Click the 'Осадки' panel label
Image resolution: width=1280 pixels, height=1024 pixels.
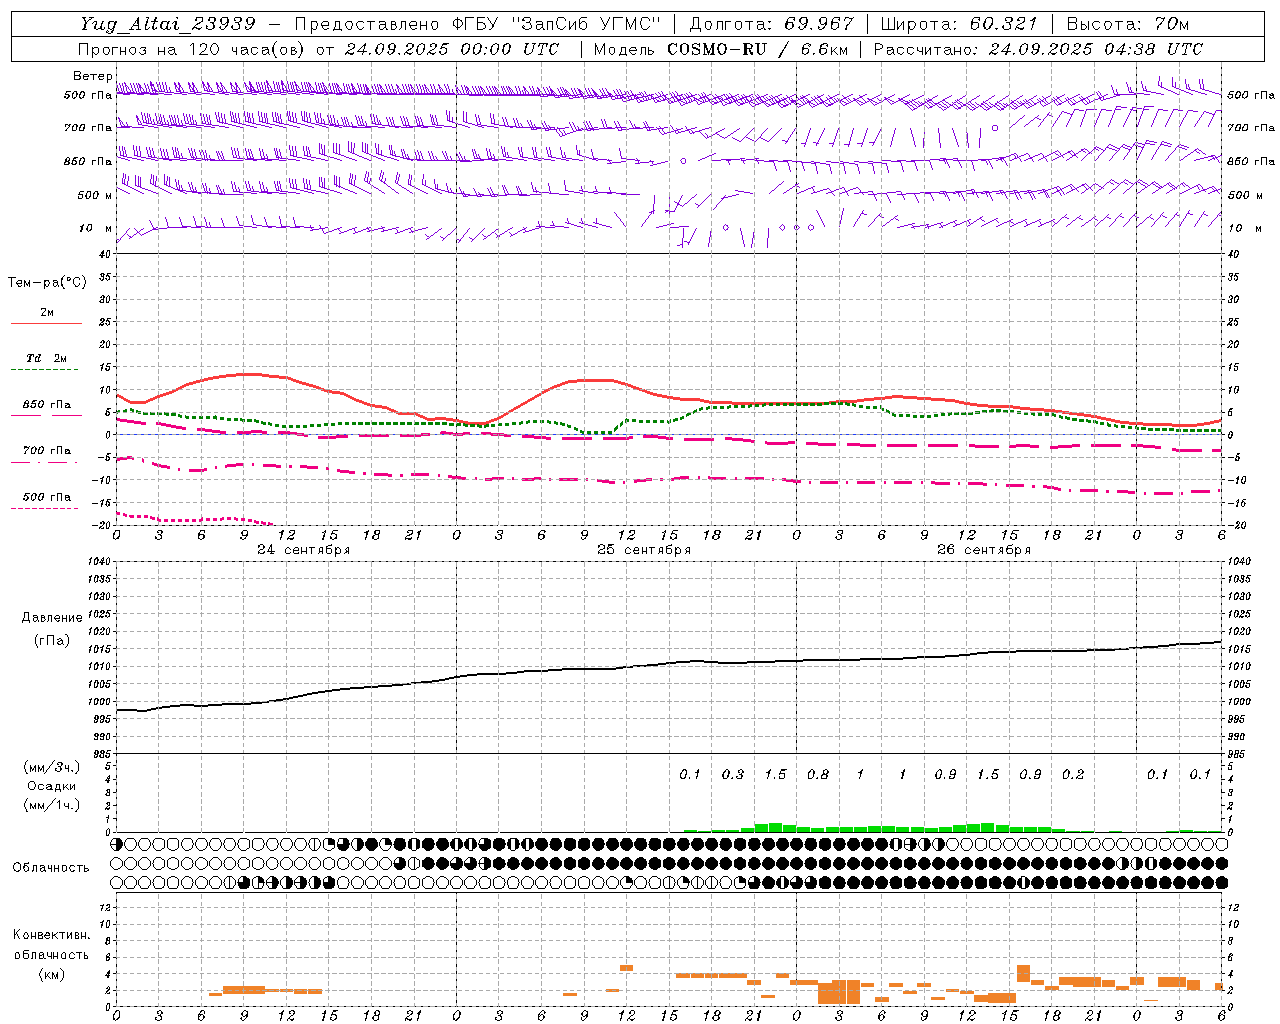[x=52, y=786]
